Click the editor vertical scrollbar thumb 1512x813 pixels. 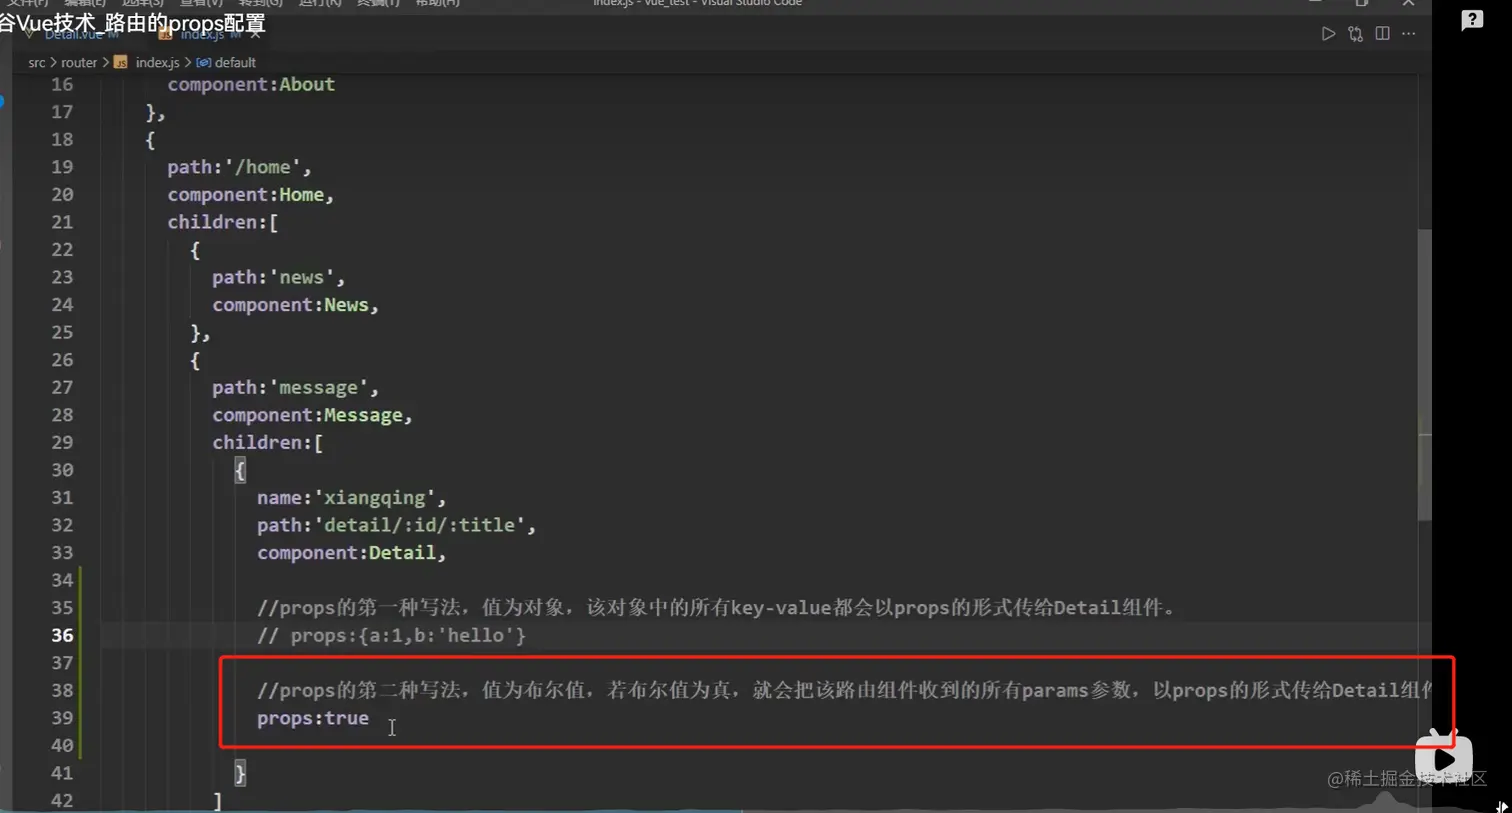[x=1424, y=375]
